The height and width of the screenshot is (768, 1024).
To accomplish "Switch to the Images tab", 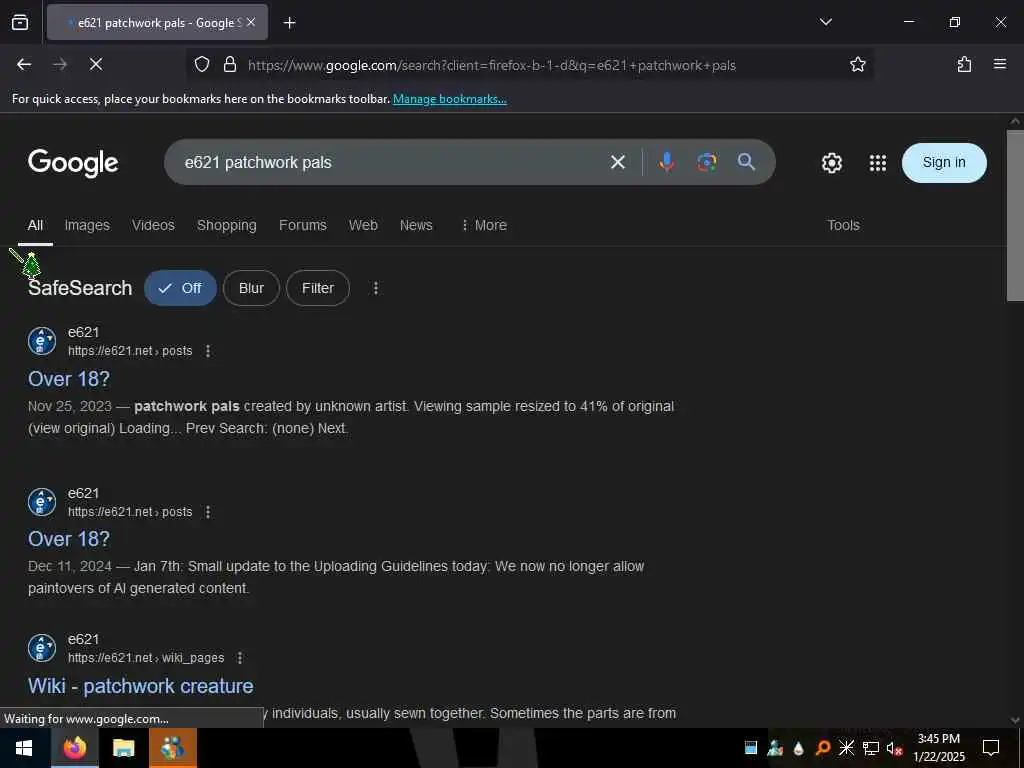I will click(x=87, y=225).
